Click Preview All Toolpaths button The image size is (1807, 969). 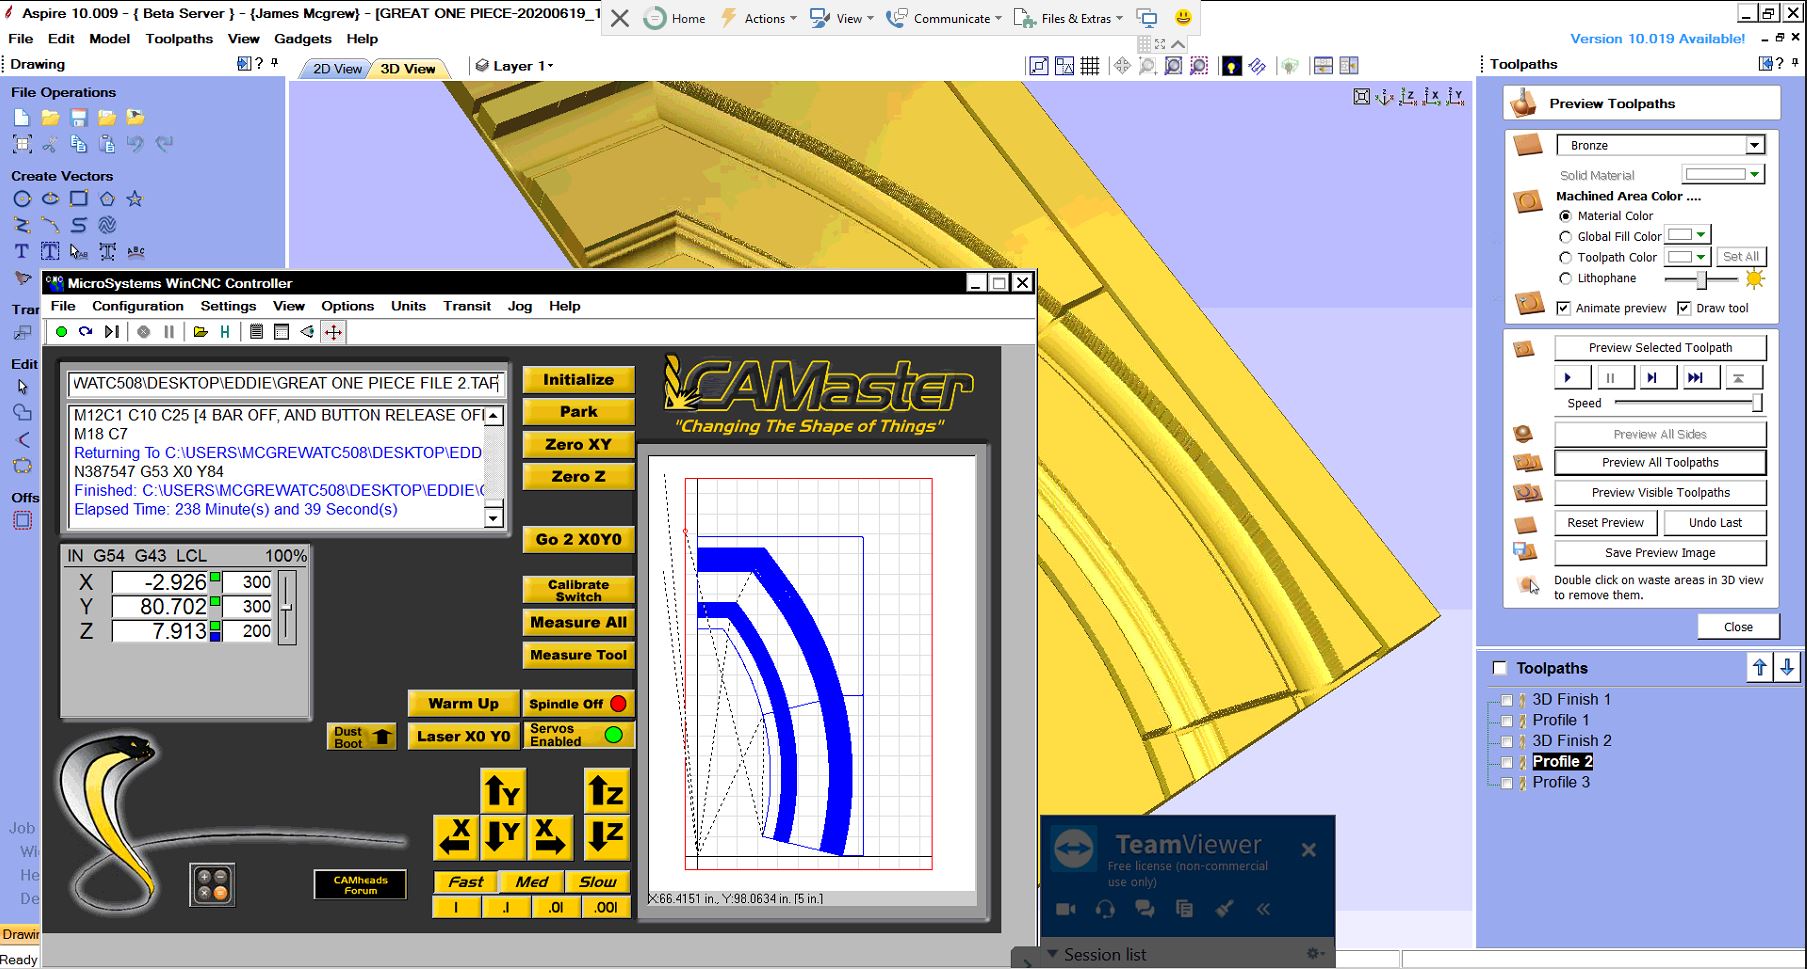coord(1660,463)
